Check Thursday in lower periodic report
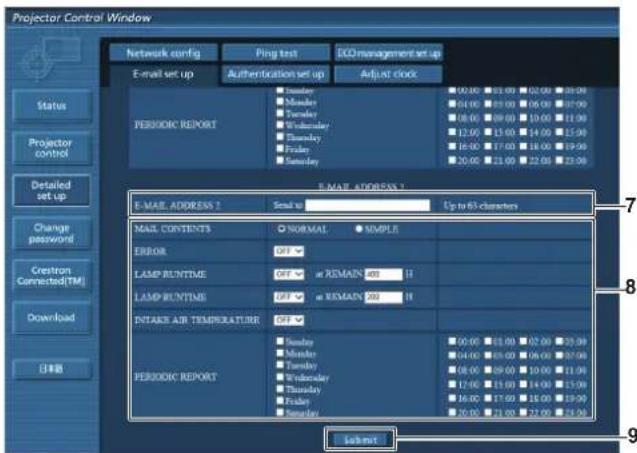 (280, 389)
